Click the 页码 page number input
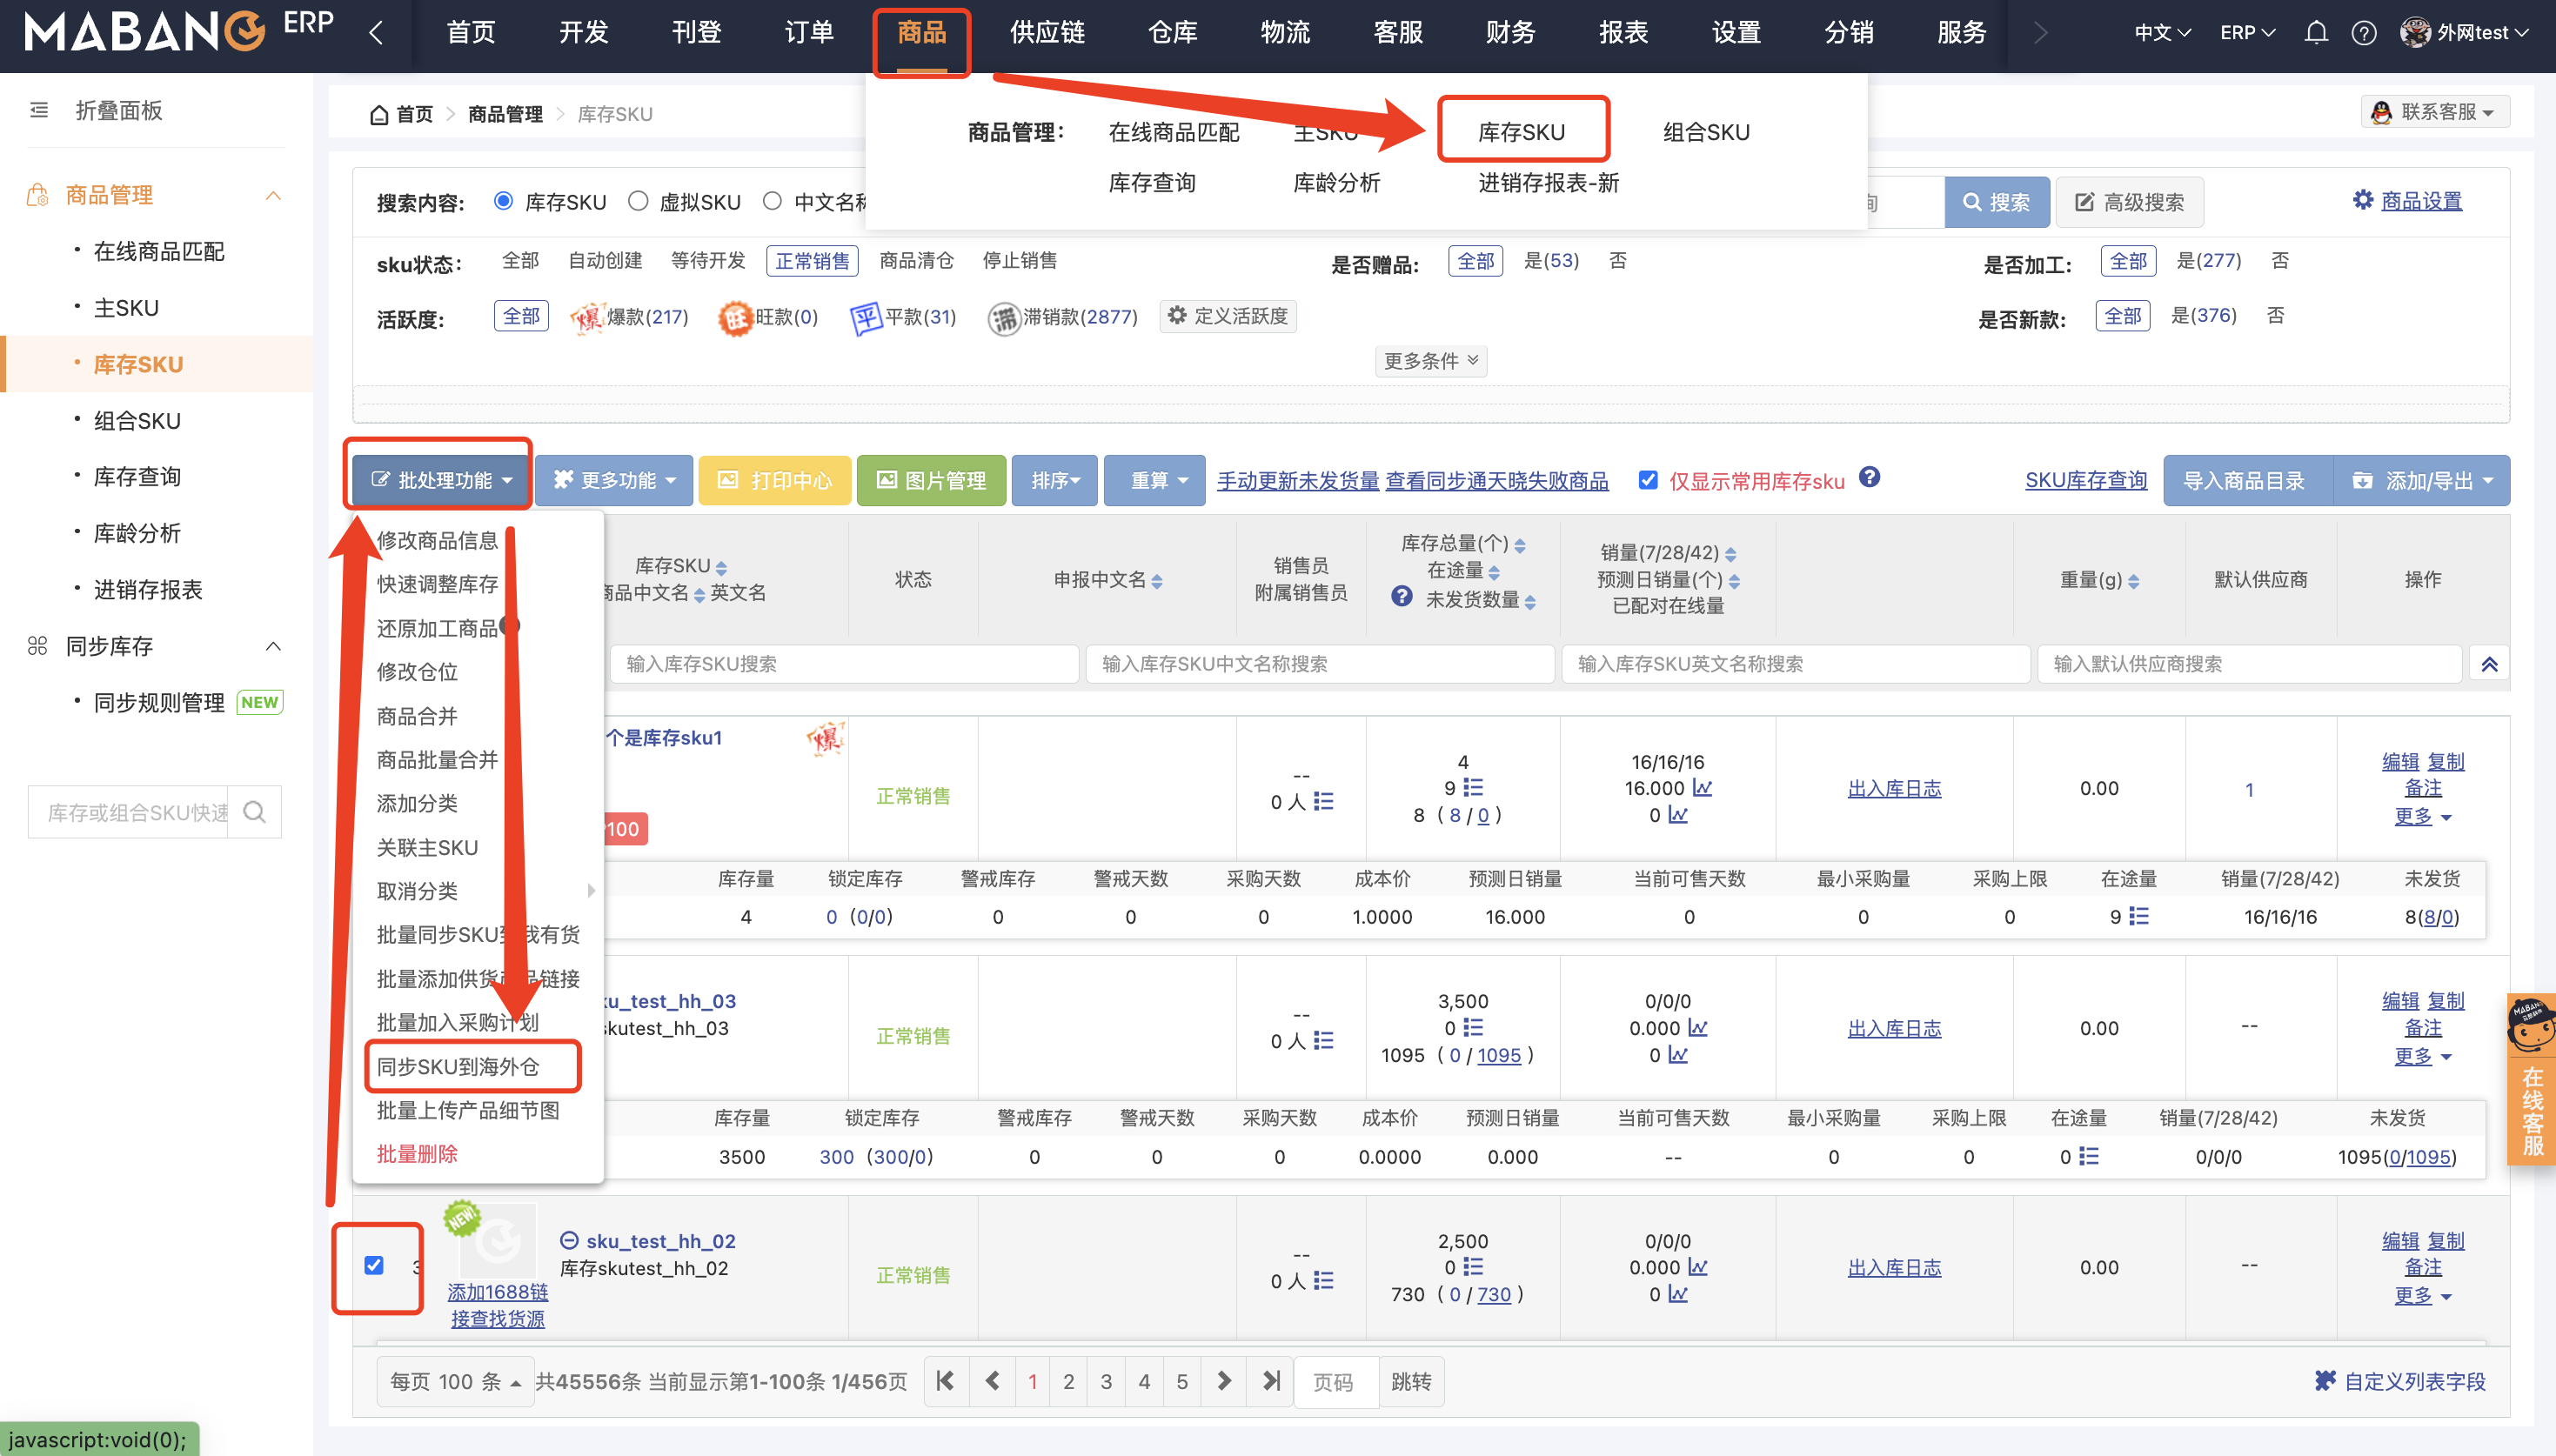Viewport: 2556px width, 1456px height. click(1336, 1381)
